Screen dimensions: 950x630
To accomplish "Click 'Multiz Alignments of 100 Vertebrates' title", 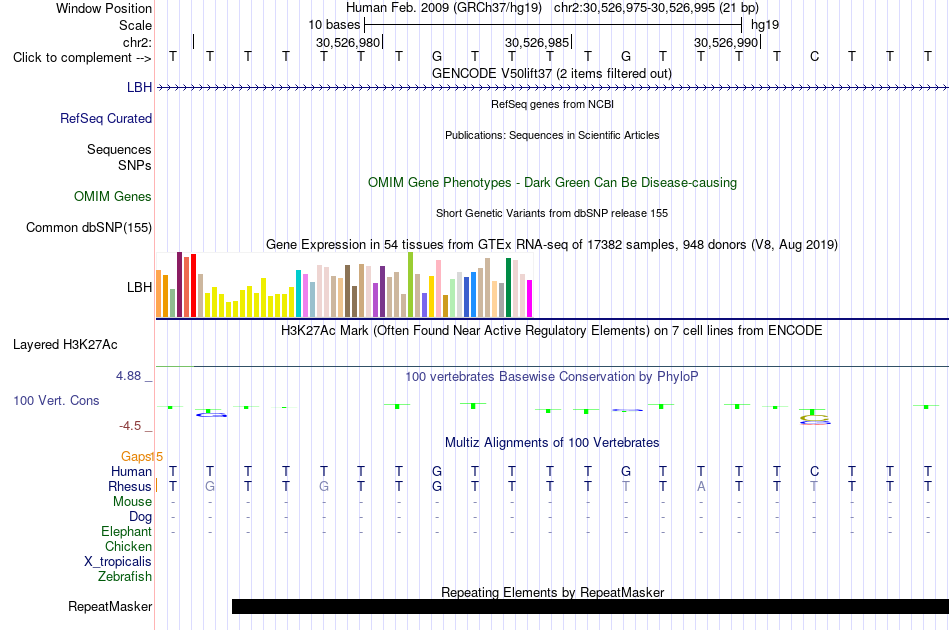I will 552,443.
